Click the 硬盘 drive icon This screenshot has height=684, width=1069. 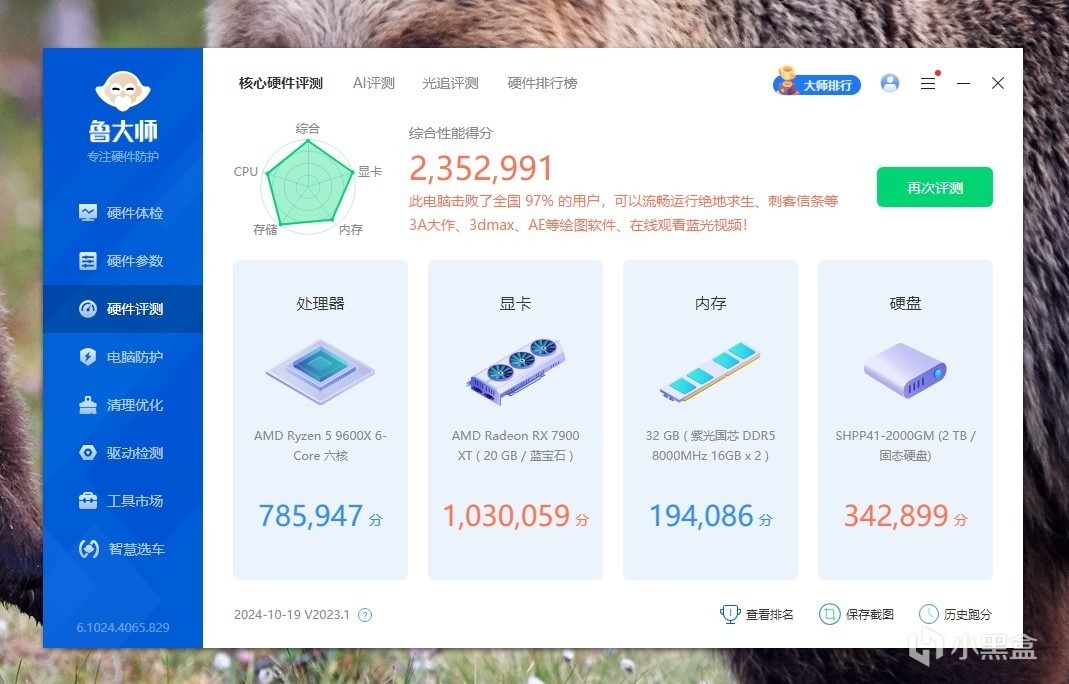(x=905, y=371)
